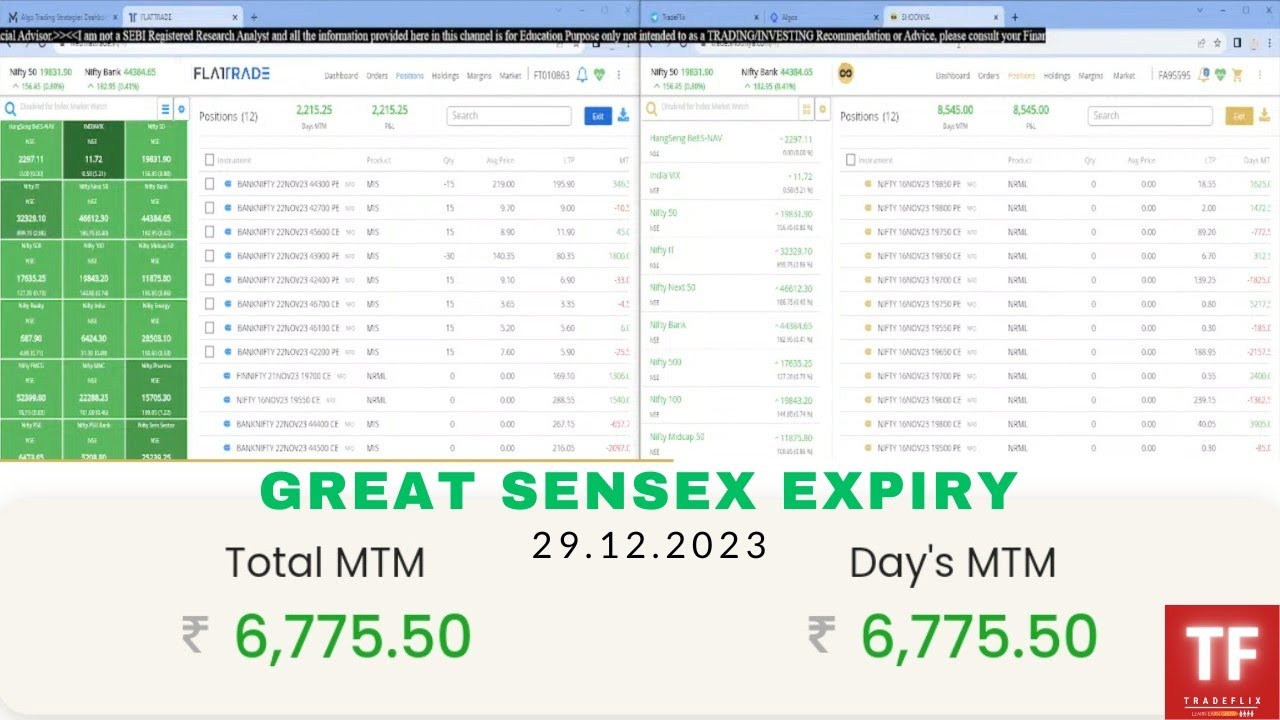
Task: Bookmark the Shoonya page with star icon
Action: tap(1217, 43)
